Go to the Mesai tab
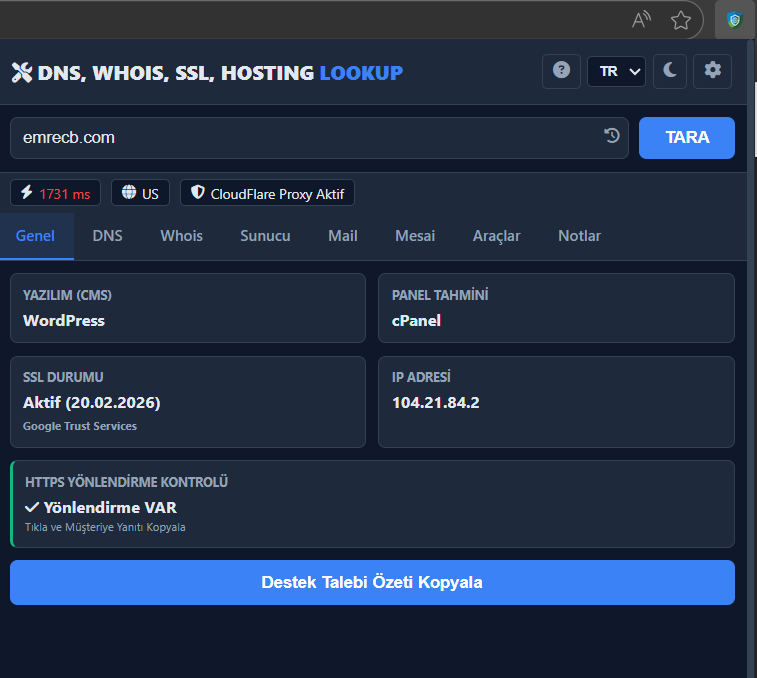Viewport: 757px width, 678px height. coord(415,236)
